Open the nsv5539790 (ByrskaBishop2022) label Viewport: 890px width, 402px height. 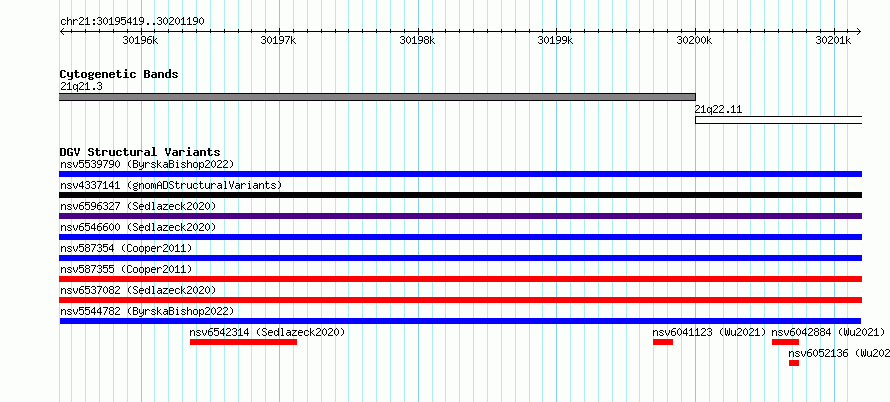pyautogui.click(x=147, y=164)
